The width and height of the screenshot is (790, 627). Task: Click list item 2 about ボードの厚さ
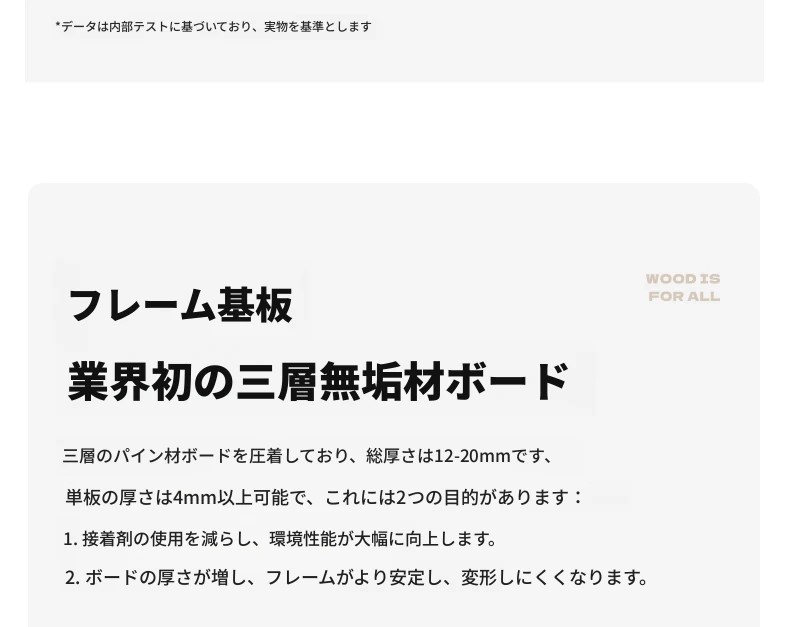click(x=357, y=577)
